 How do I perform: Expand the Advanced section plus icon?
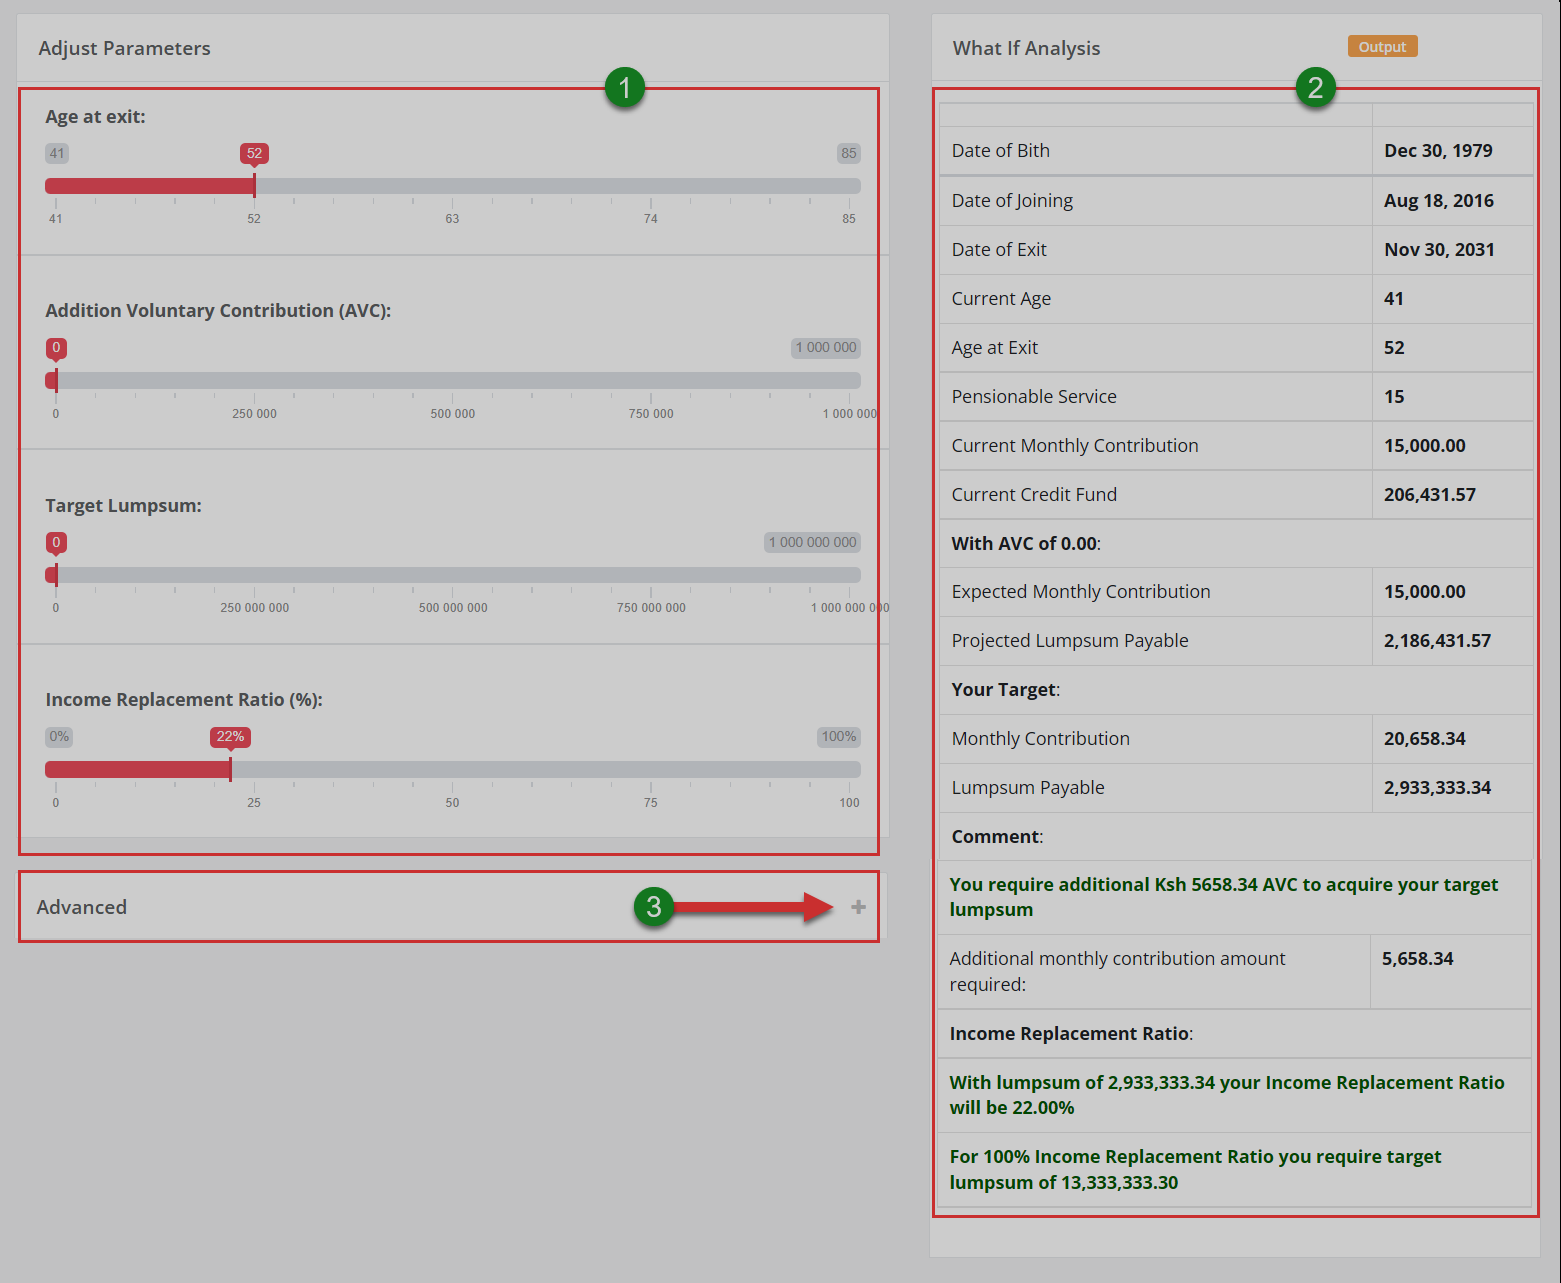pyautogui.click(x=858, y=907)
